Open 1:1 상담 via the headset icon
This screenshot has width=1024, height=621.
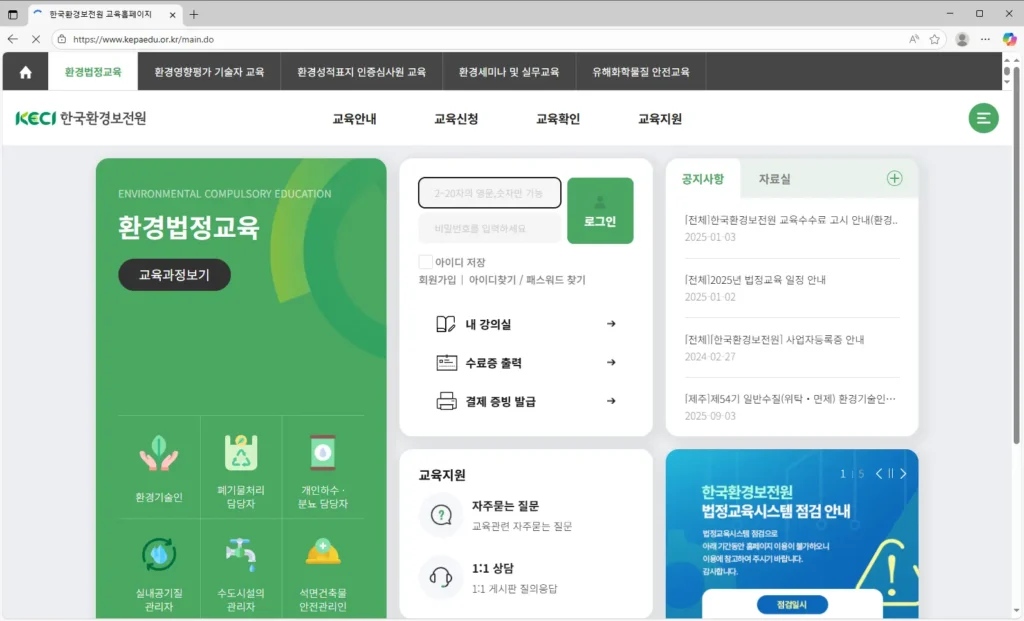[x=440, y=578]
